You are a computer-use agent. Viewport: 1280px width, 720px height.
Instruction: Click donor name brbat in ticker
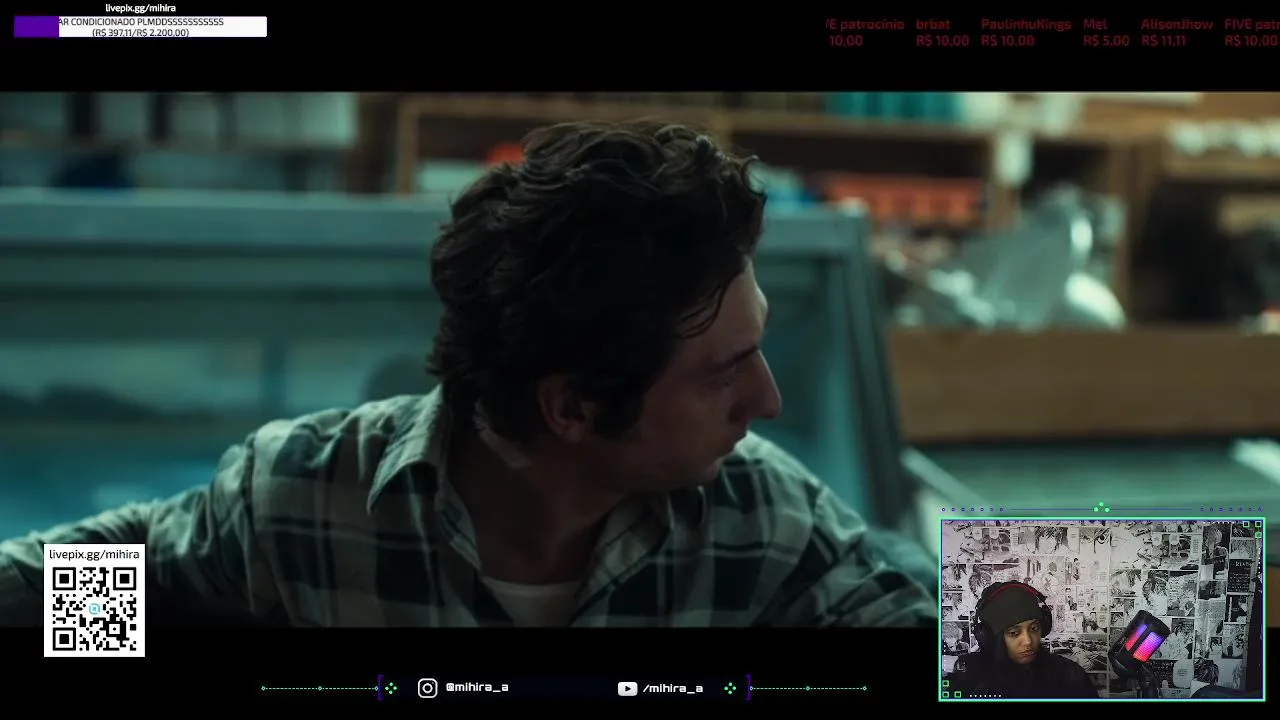click(933, 24)
